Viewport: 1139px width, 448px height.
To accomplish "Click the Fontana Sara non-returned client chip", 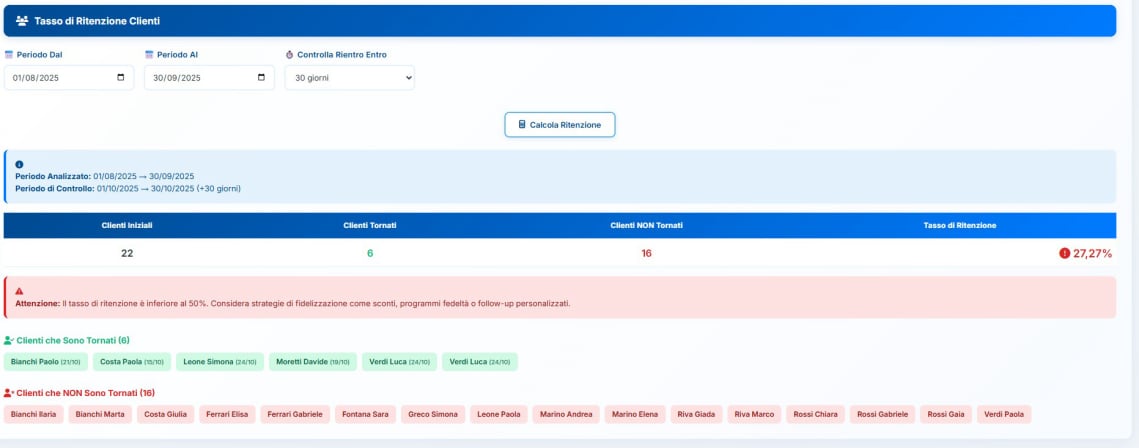I will click(x=365, y=414).
